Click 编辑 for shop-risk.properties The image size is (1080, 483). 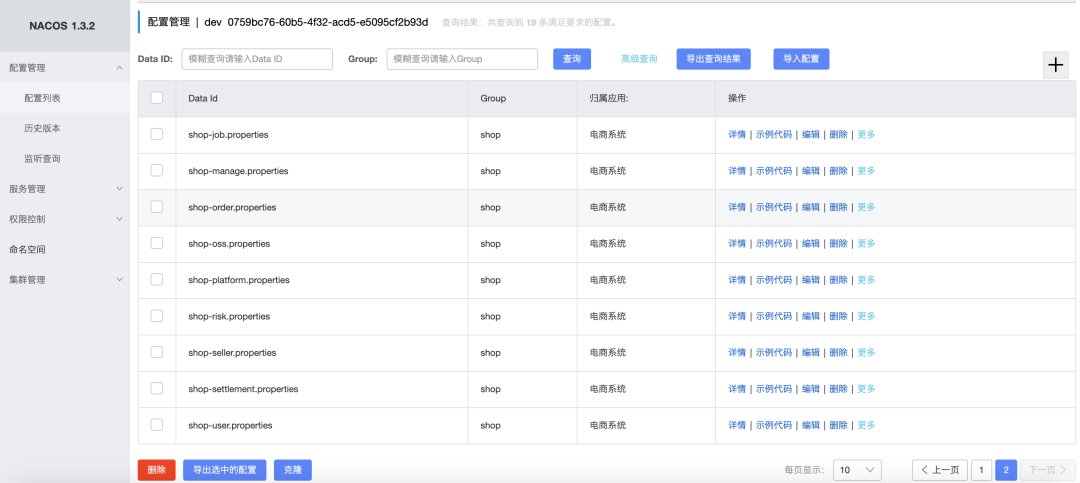click(811, 316)
